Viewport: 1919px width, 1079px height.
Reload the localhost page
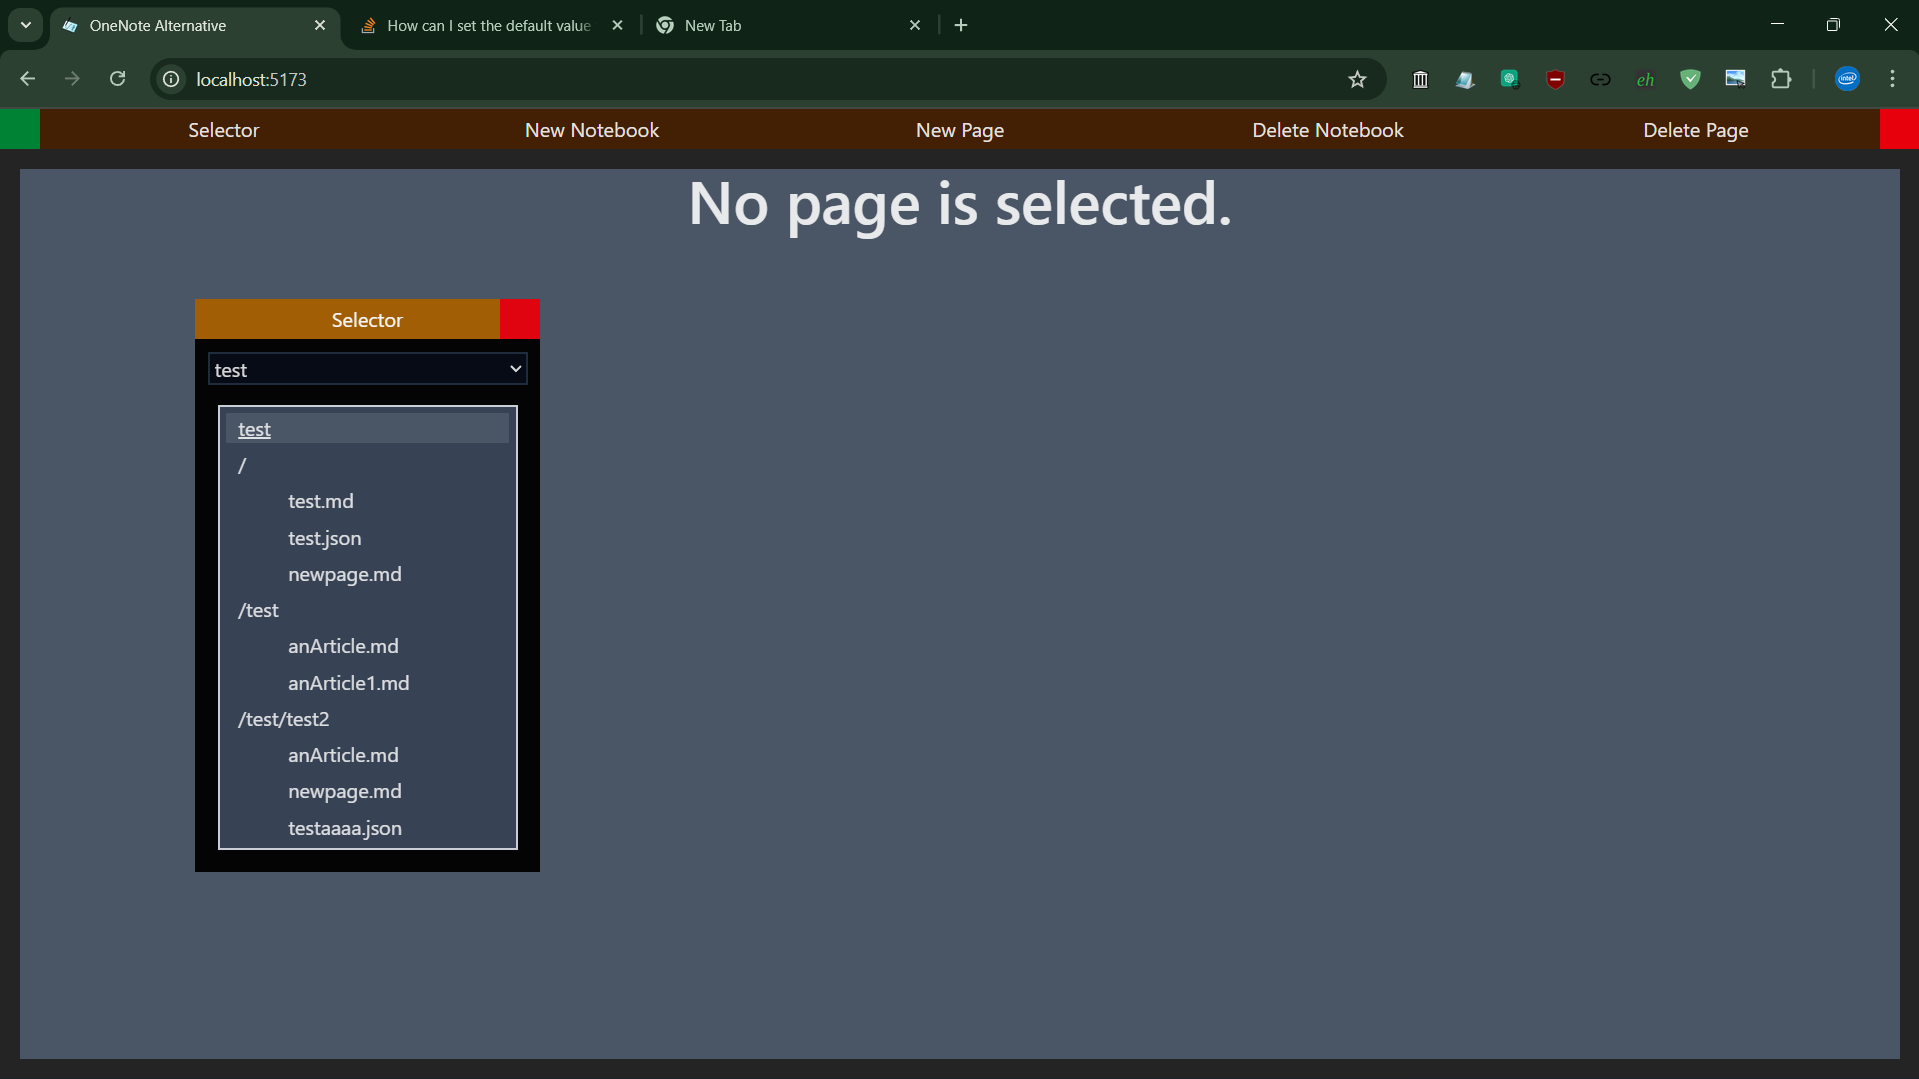click(x=117, y=79)
